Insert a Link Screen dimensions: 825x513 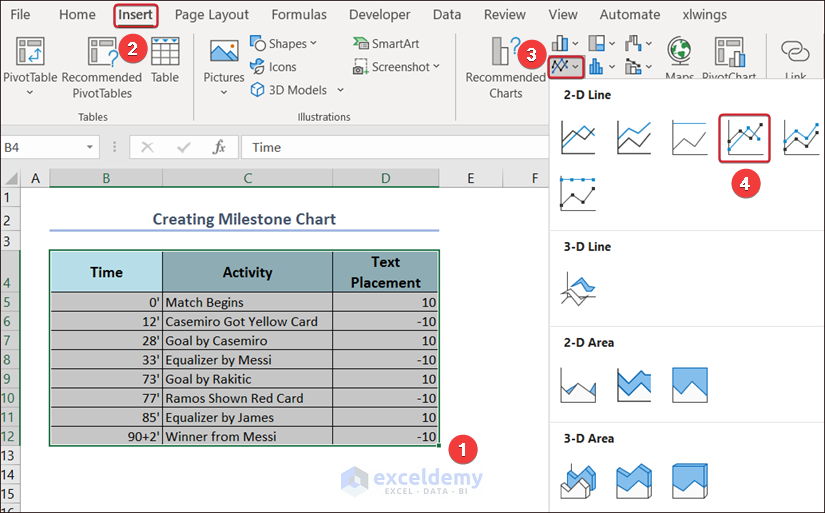click(x=795, y=57)
